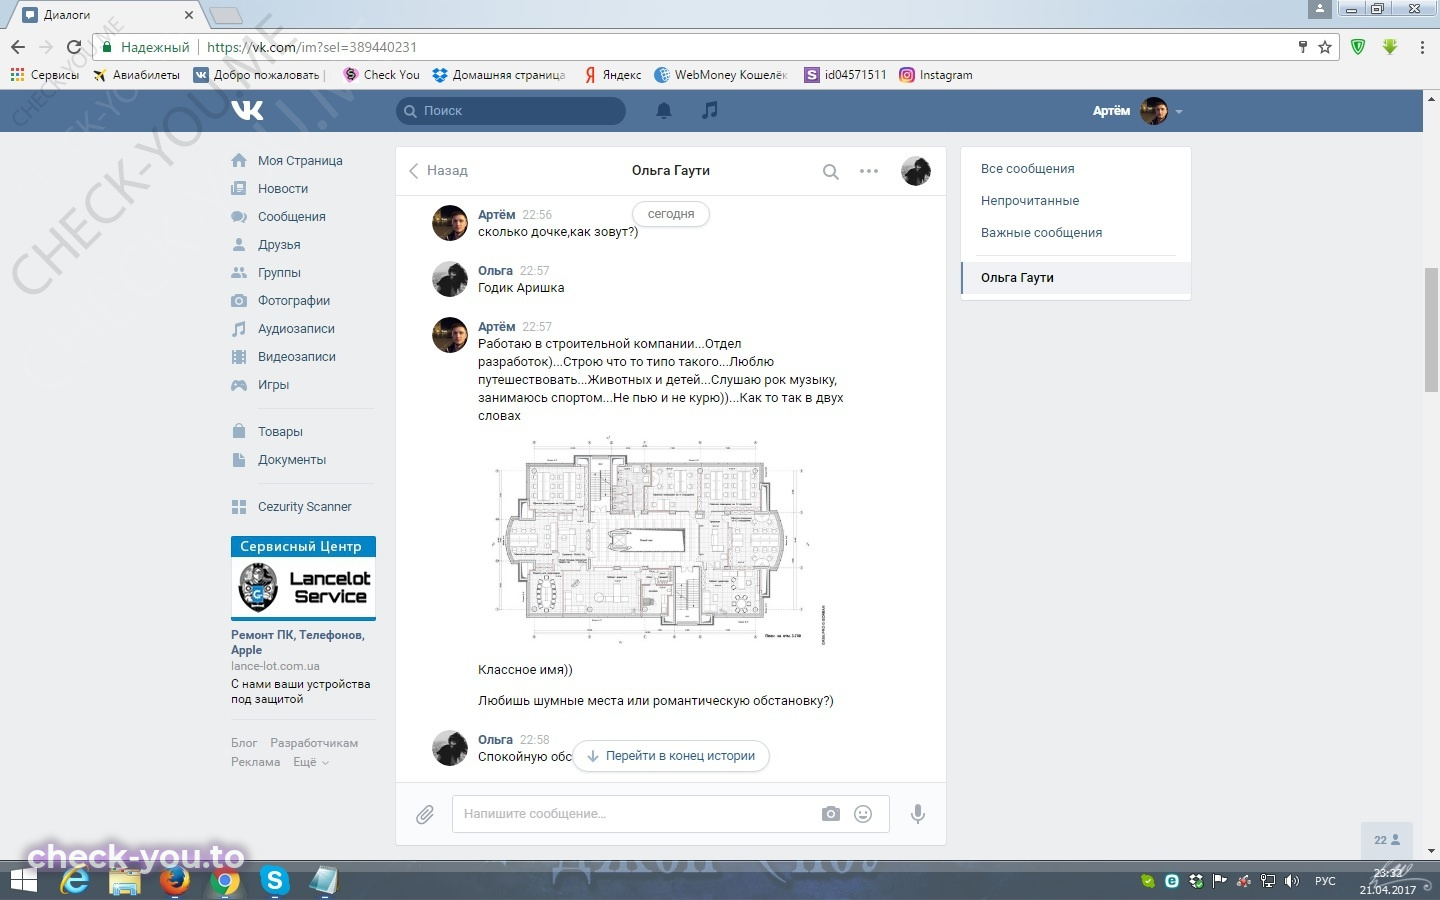Image resolution: width=1440 pixels, height=900 pixels.
Task: Open Документы in left menu
Action: click(292, 460)
